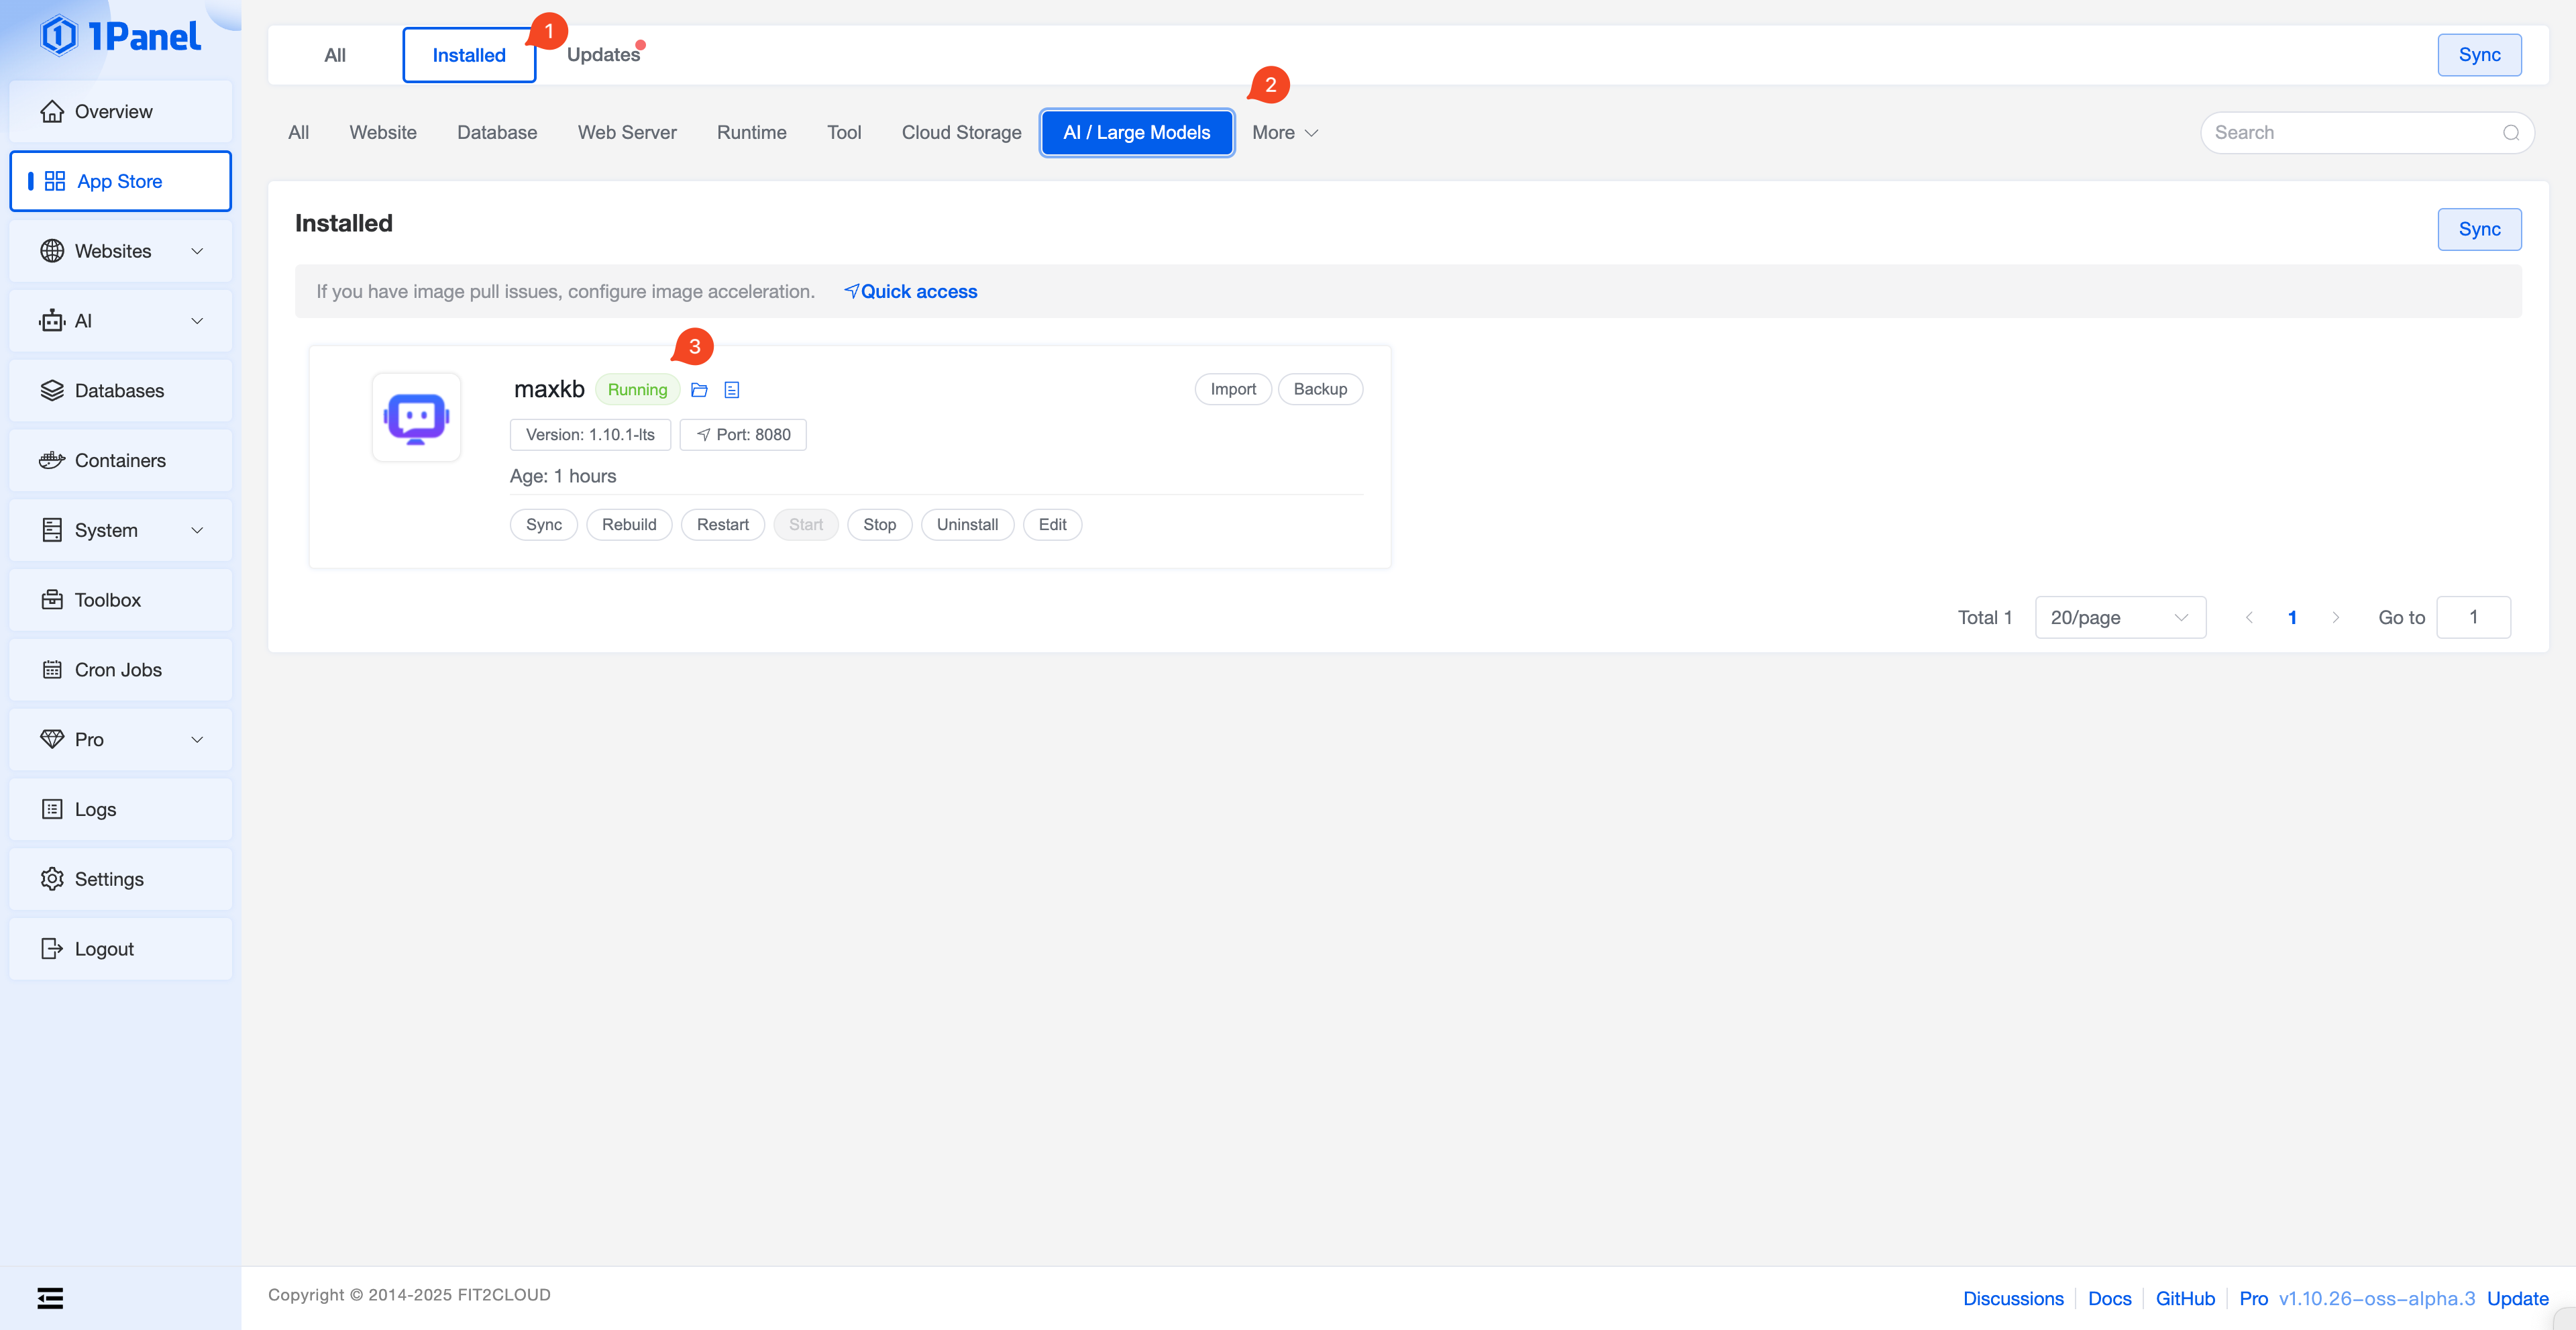Click the Running status badge
The image size is (2576, 1330).
point(637,390)
